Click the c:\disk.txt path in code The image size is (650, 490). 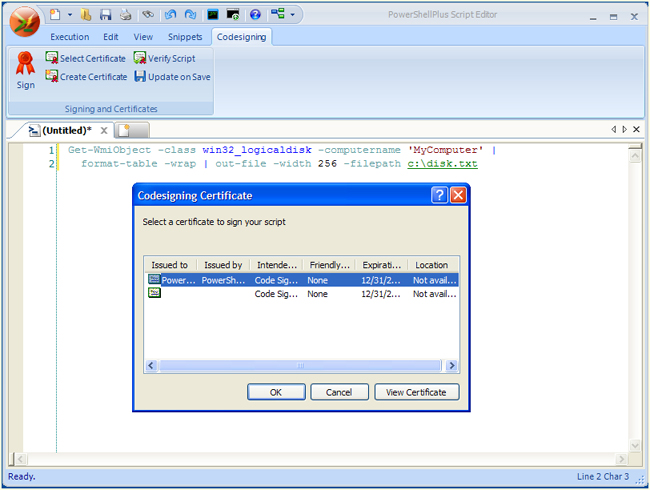click(x=442, y=164)
